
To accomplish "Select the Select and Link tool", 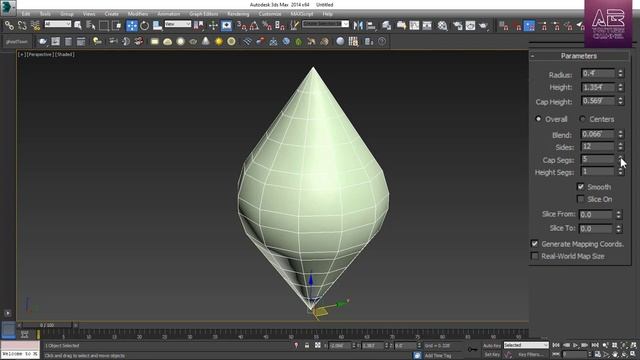I will point(9,26).
